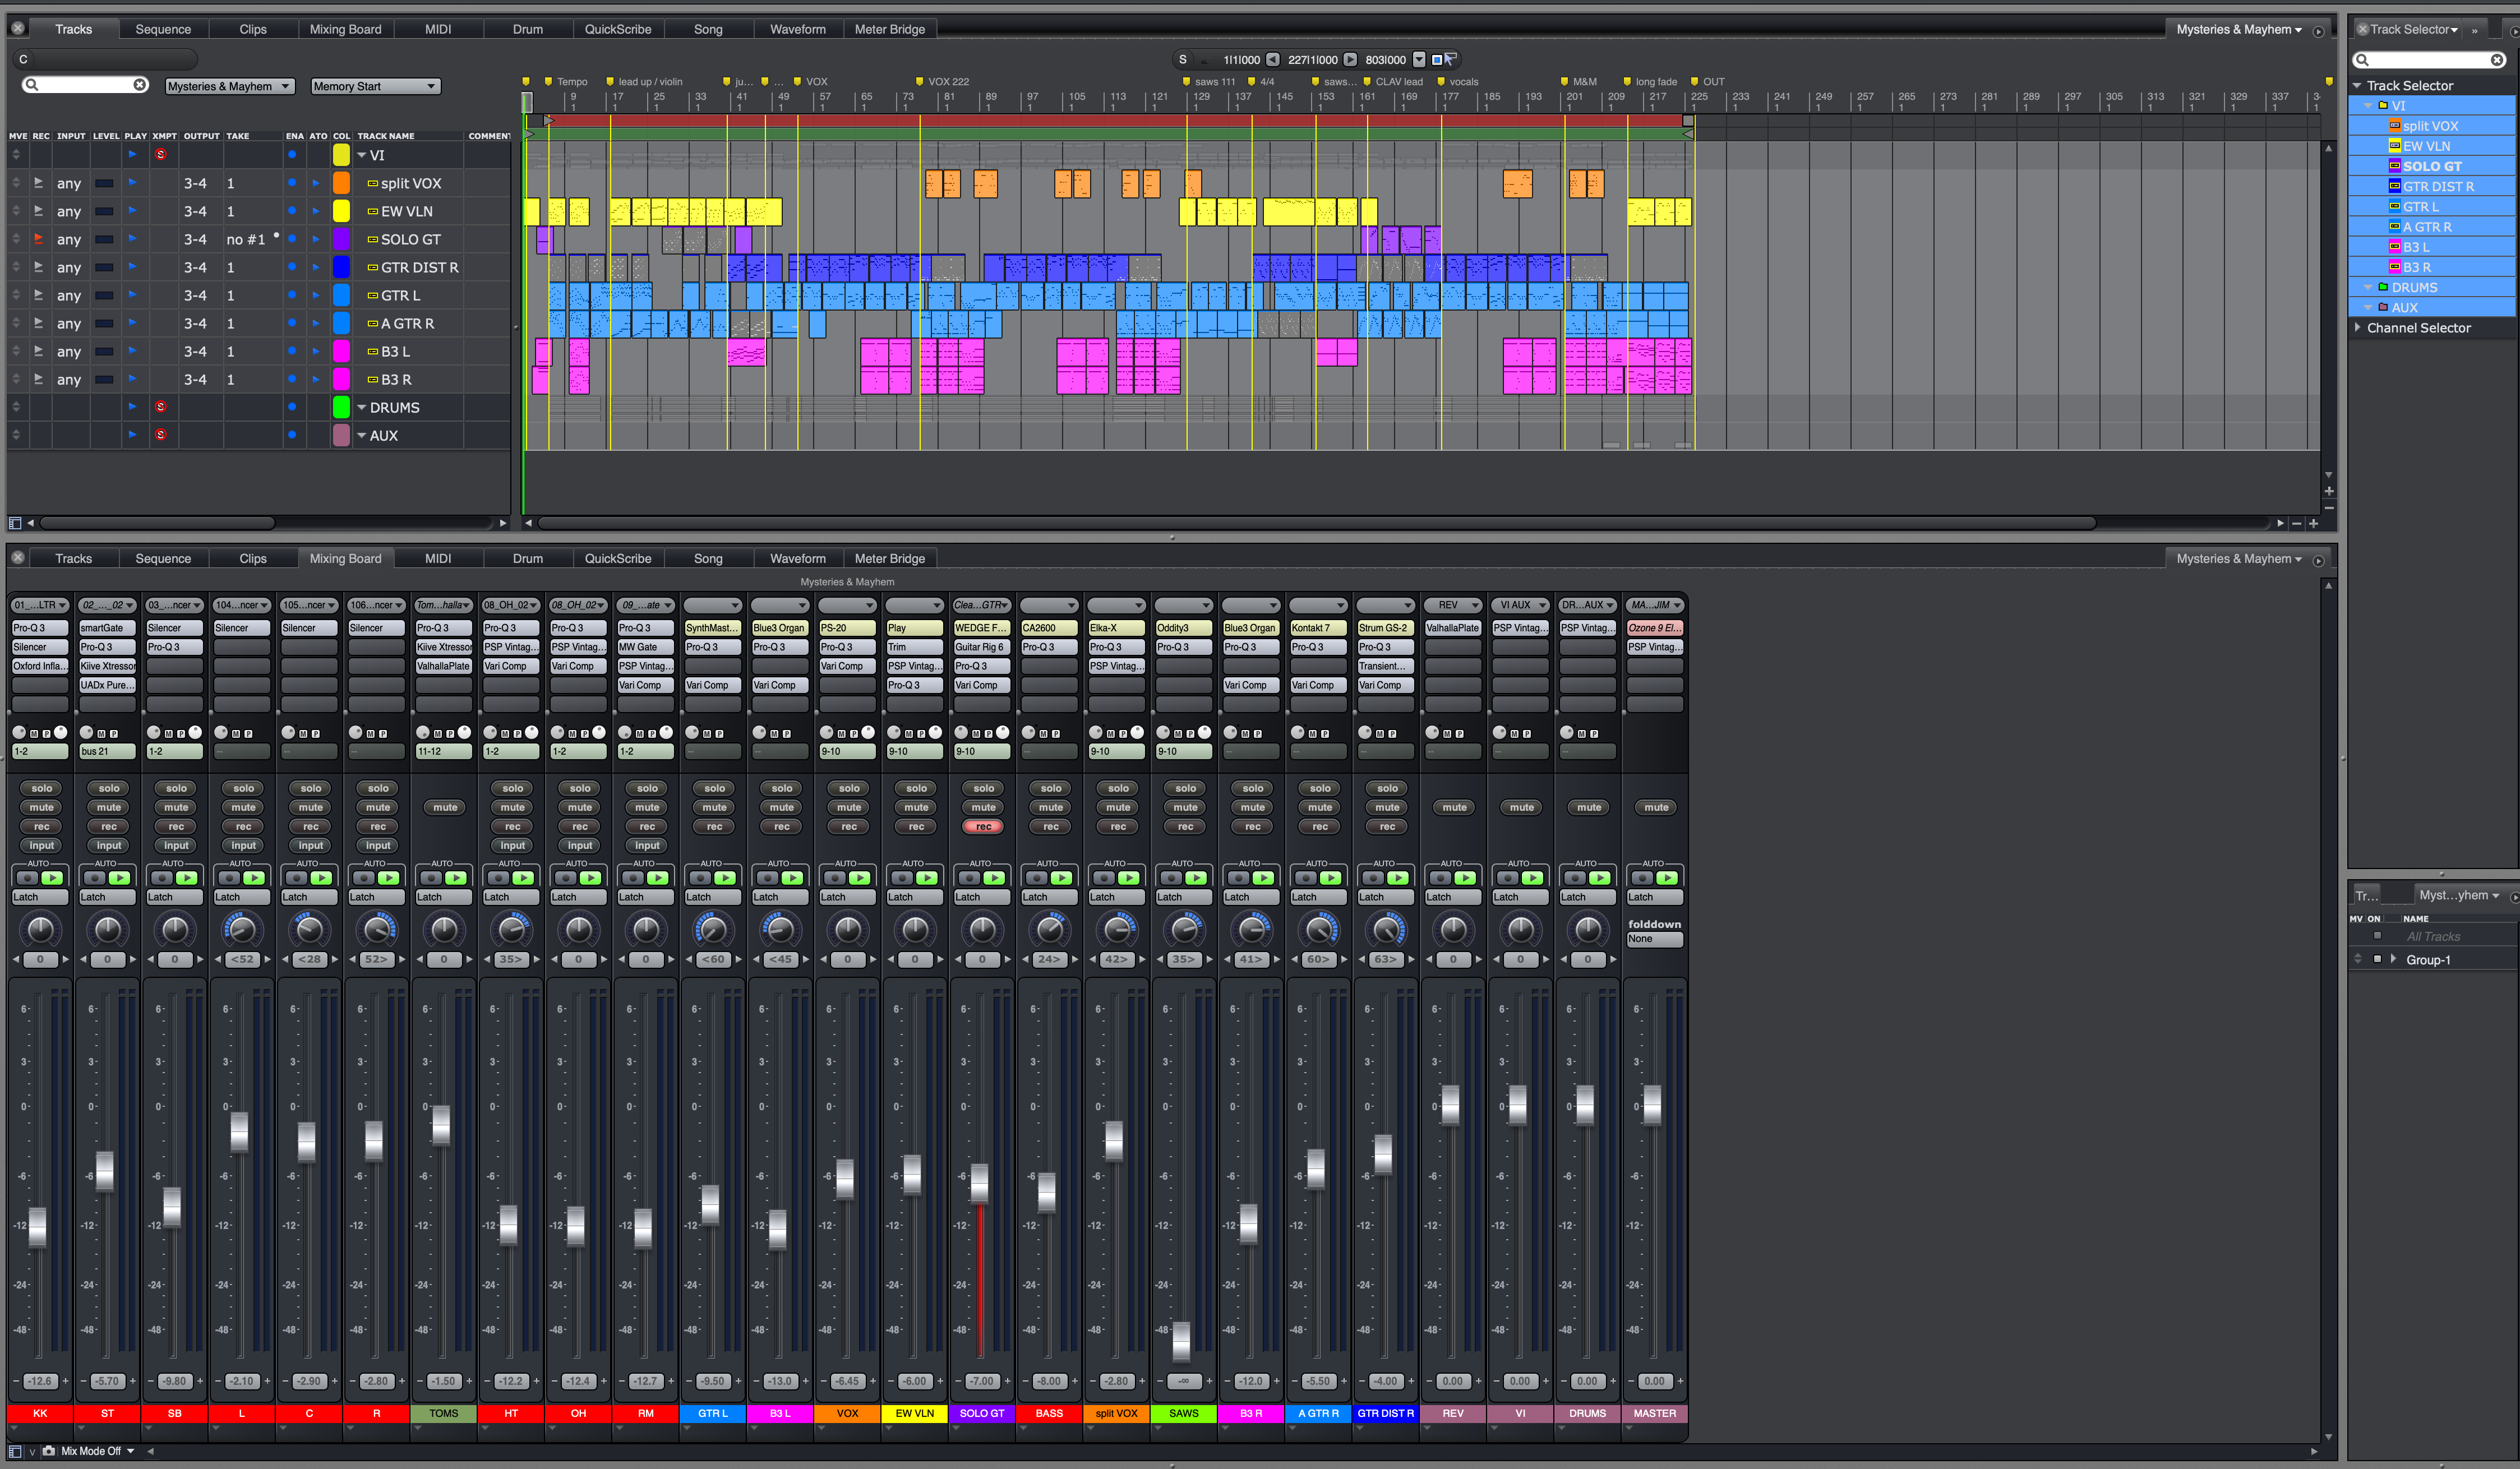Click send mute M button on ST channel
This screenshot has height=1469, width=2520.
click(101, 734)
